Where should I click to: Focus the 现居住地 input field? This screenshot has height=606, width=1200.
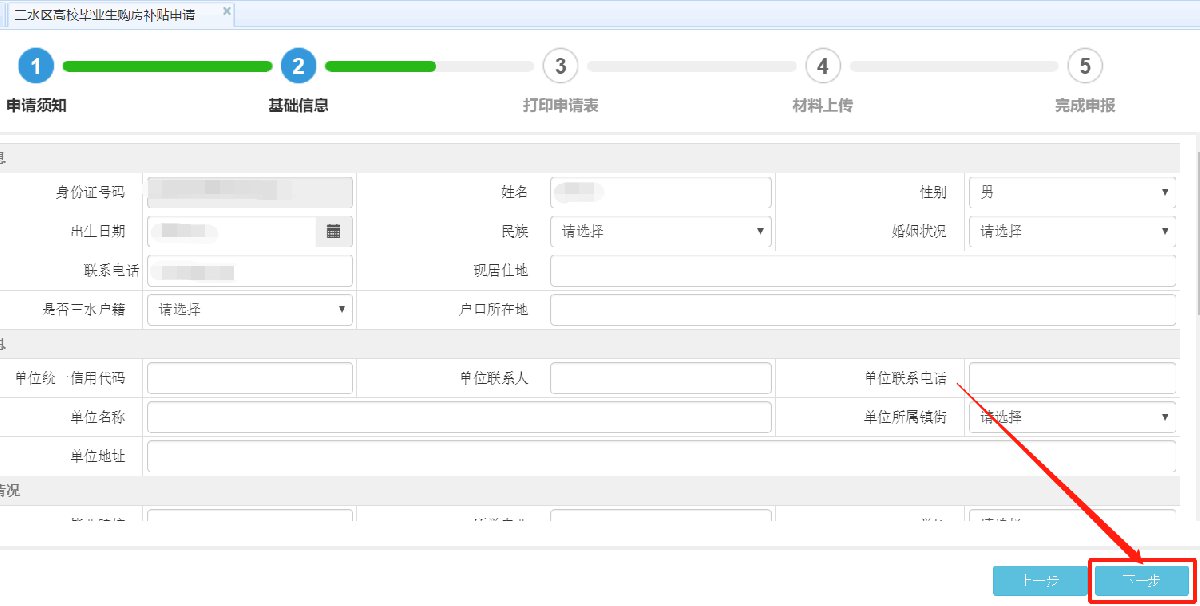pos(862,271)
